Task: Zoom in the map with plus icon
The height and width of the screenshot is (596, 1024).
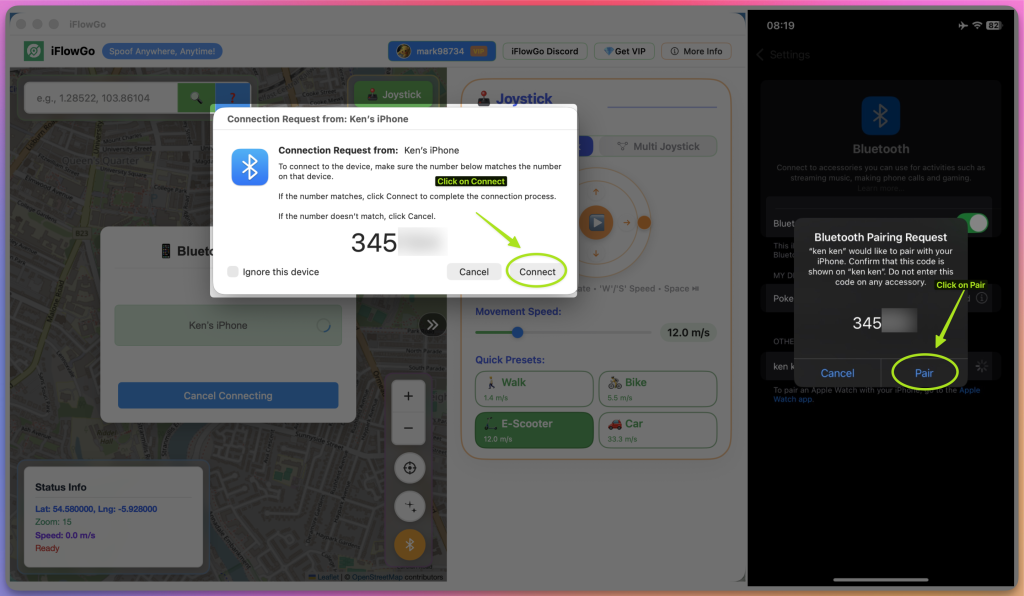Action: coord(408,396)
